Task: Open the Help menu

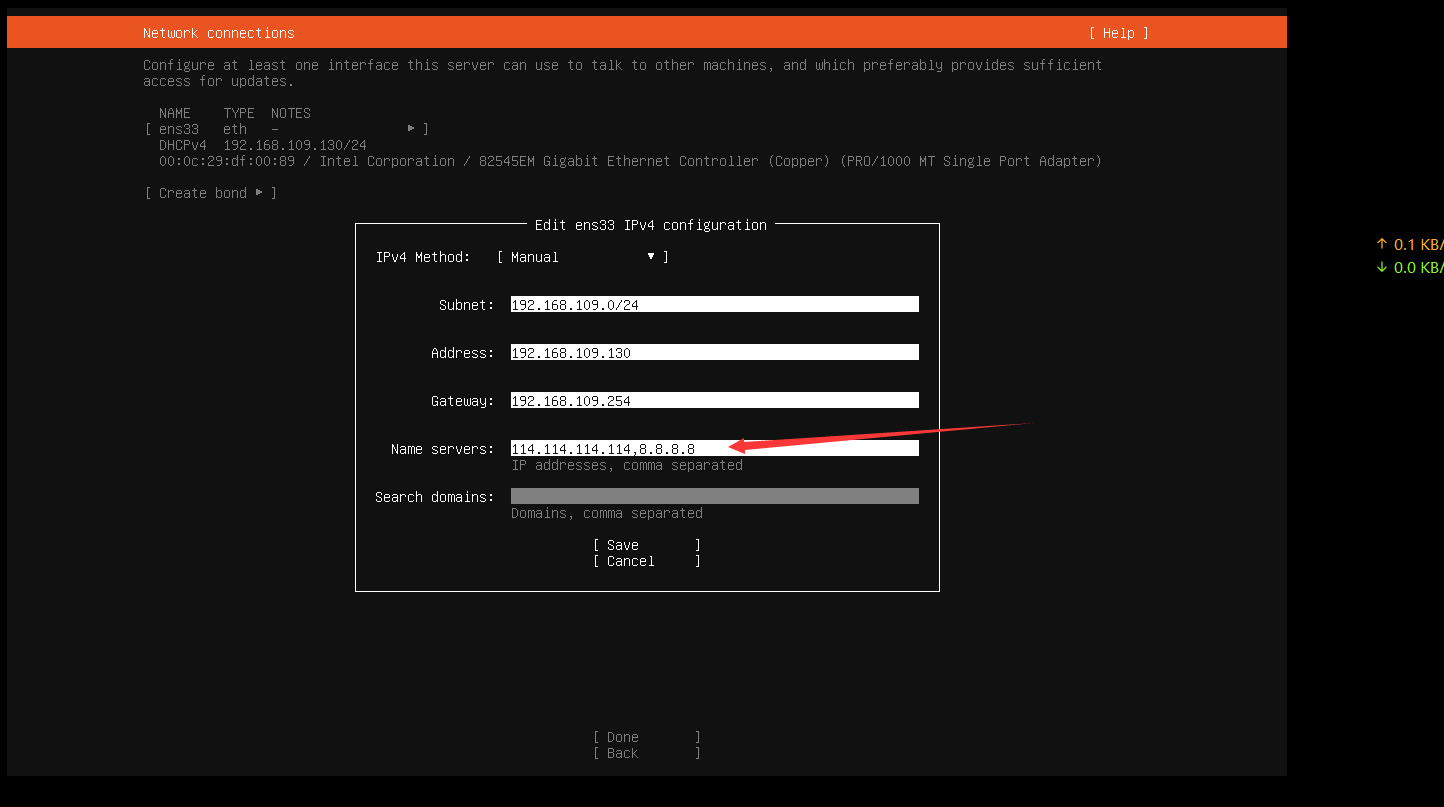Action: coord(1119,33)
